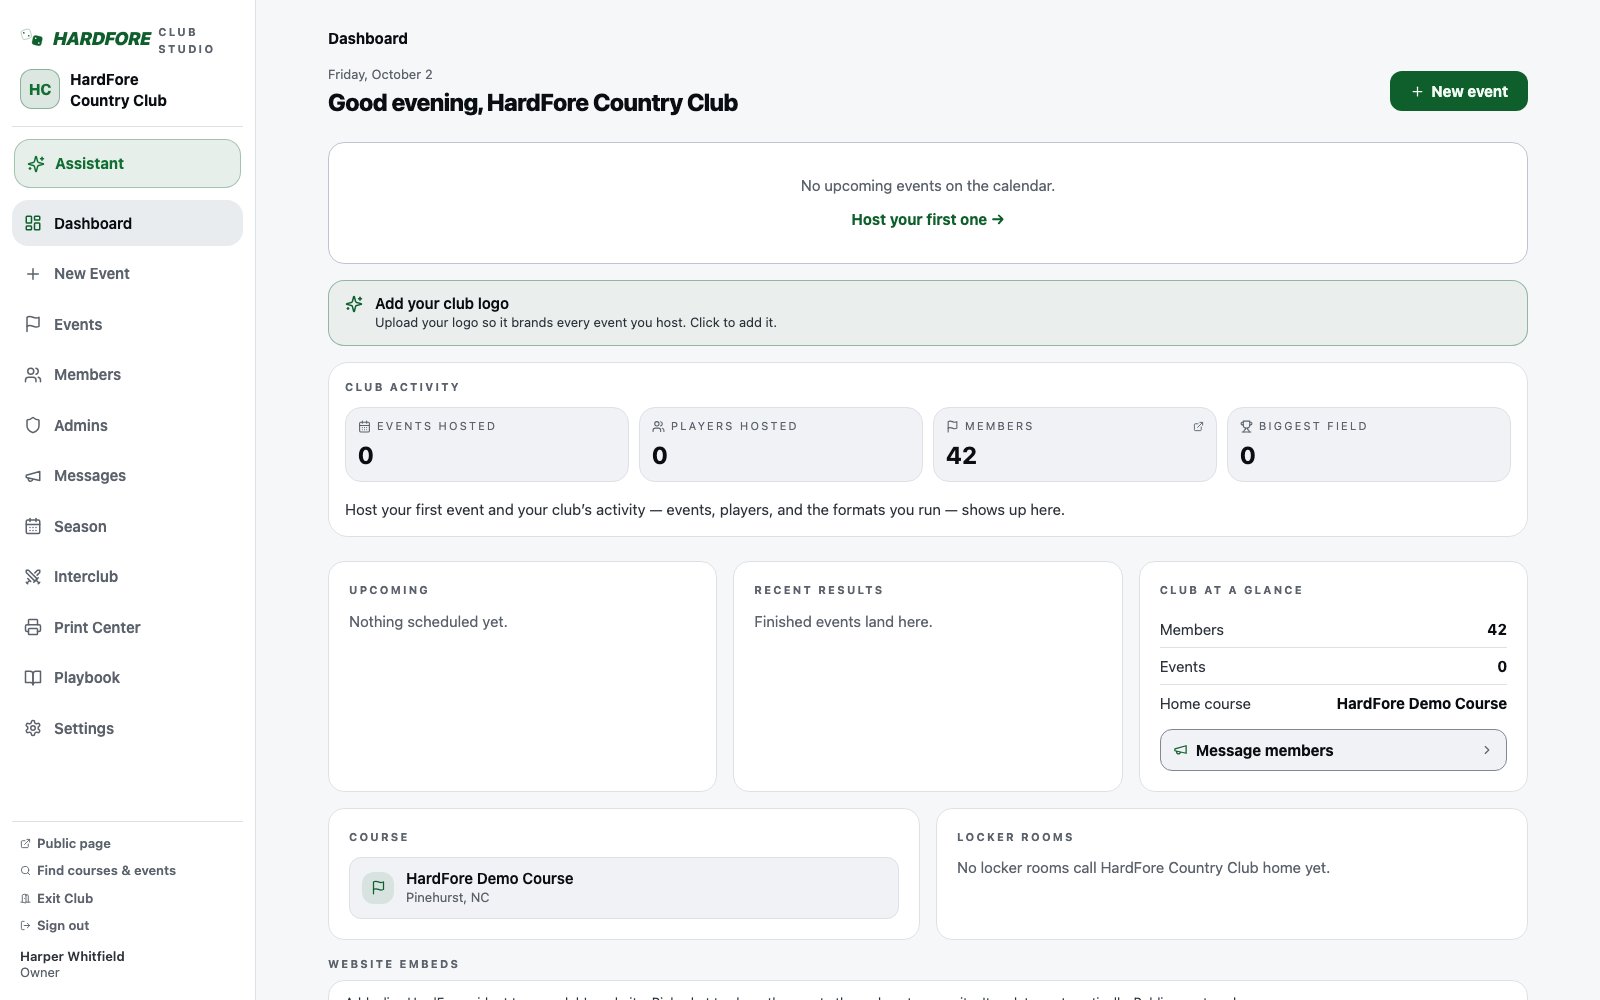This screenshot has height=1000, width=1600.
Task: Click the Messages megaphone icon in sidebar
Action: click(x=33, y=476)
